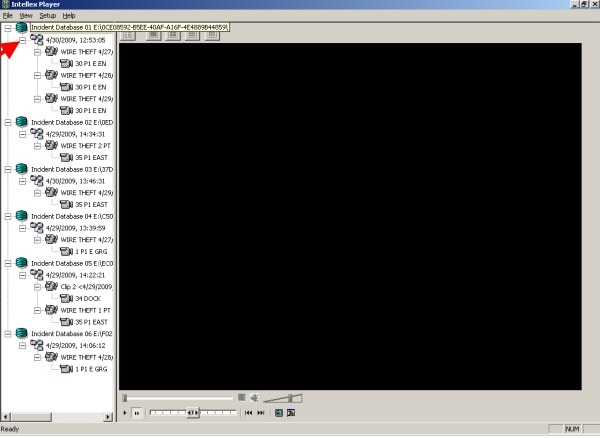Open the File menu
Screen dimensions: 600x438
(8, 16)
